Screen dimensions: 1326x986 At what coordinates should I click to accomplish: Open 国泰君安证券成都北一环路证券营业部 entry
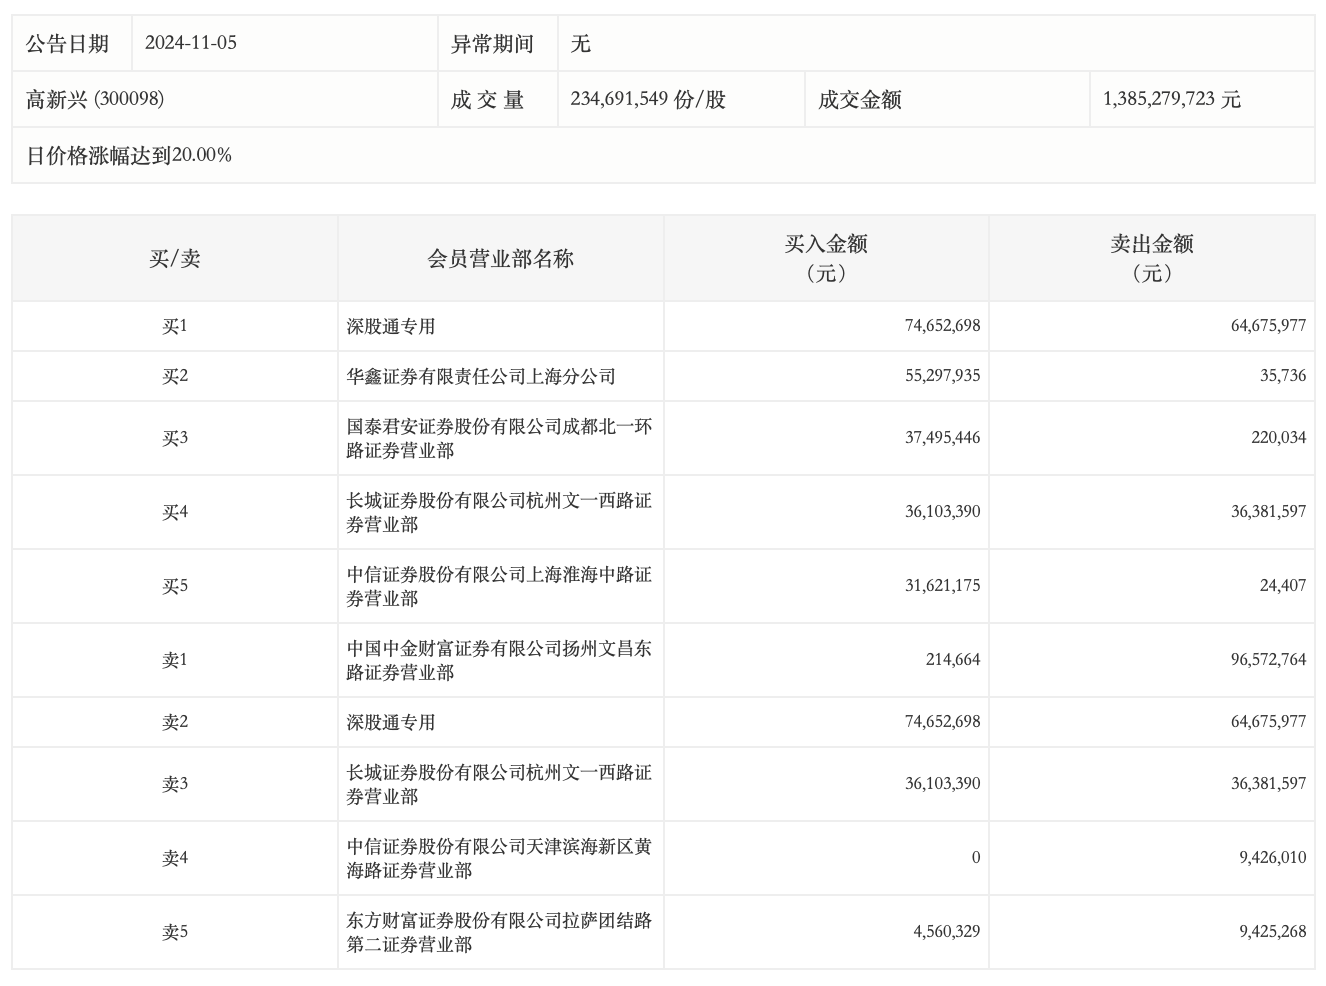point(499,438)
